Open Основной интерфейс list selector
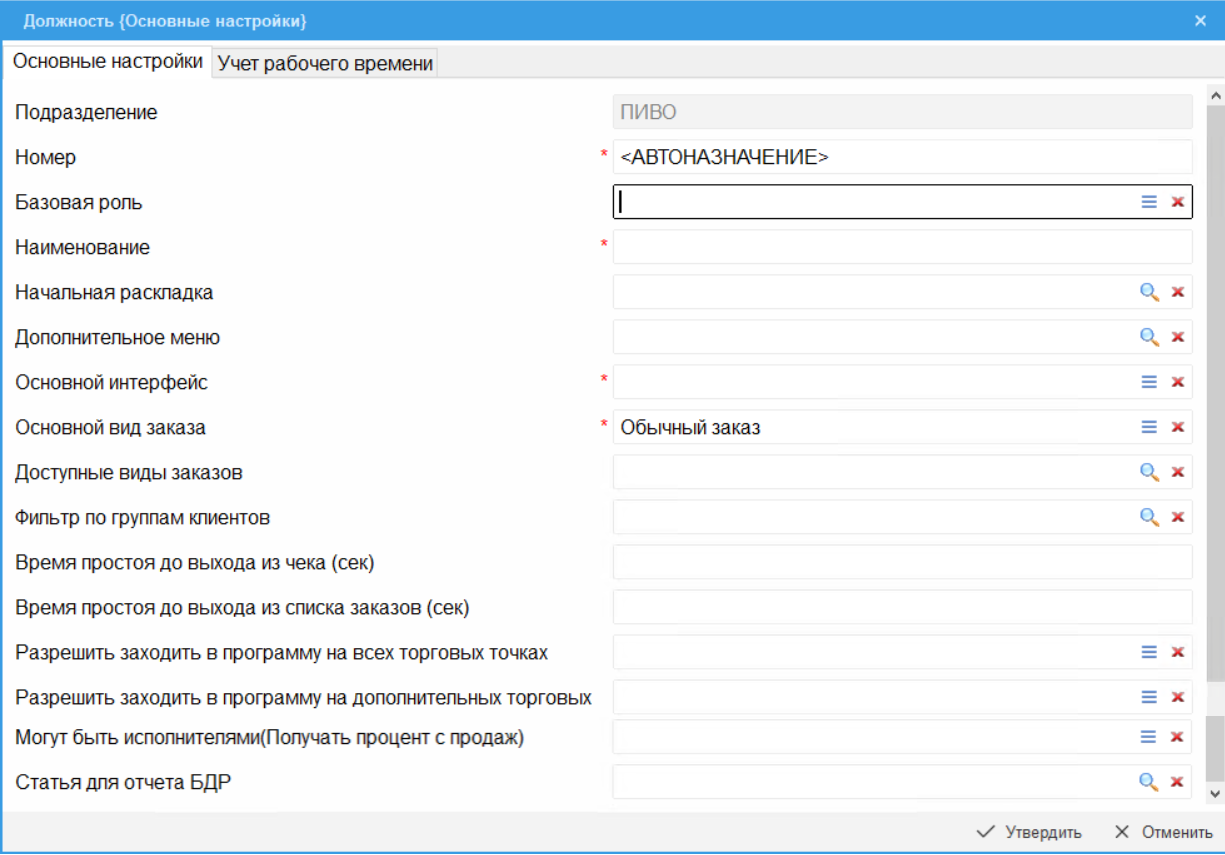Screen dimensions: 1225x855 [1149, 382]
